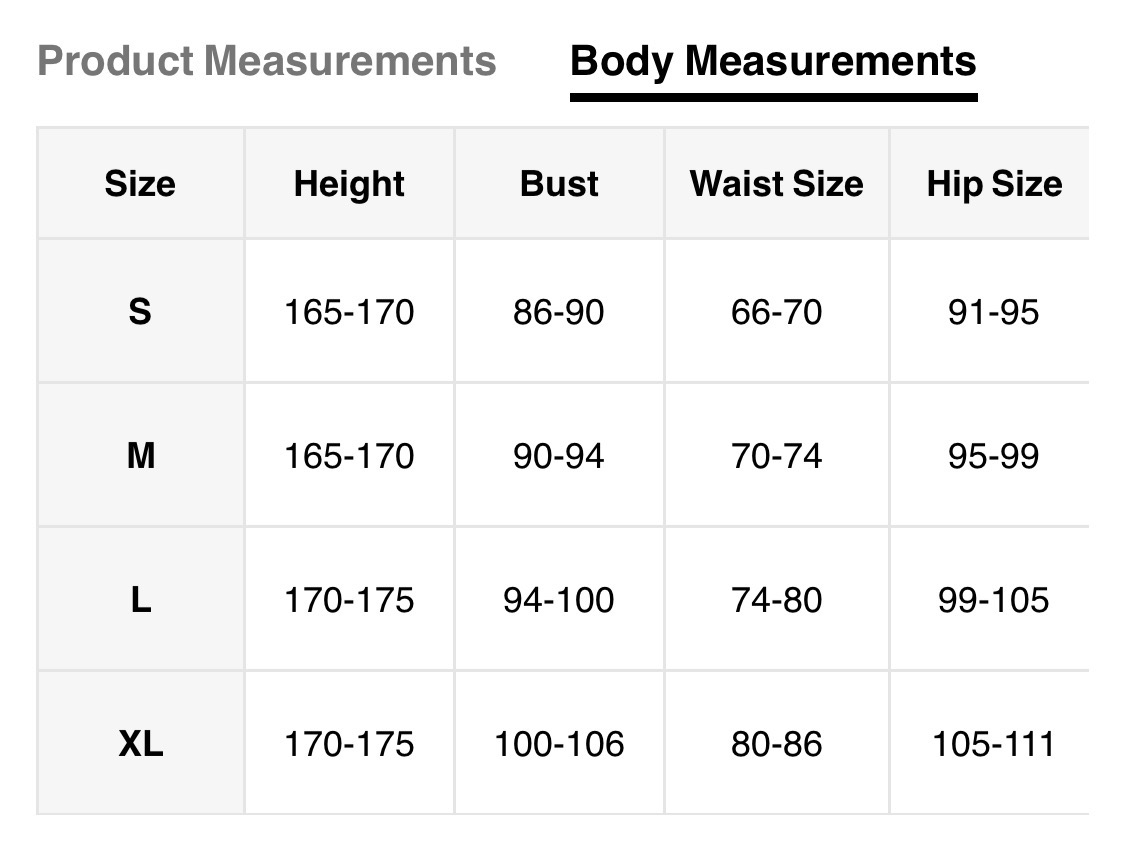Click the 91-95 hip cell
This screenshot has height=859, width=1125.
[994, 312]
